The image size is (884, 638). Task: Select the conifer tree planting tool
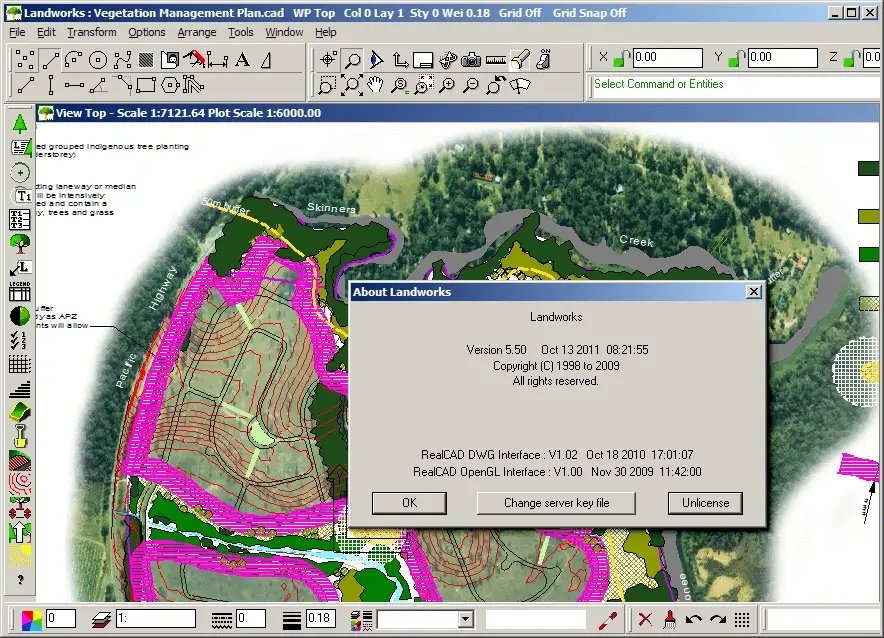pos(20,123)
